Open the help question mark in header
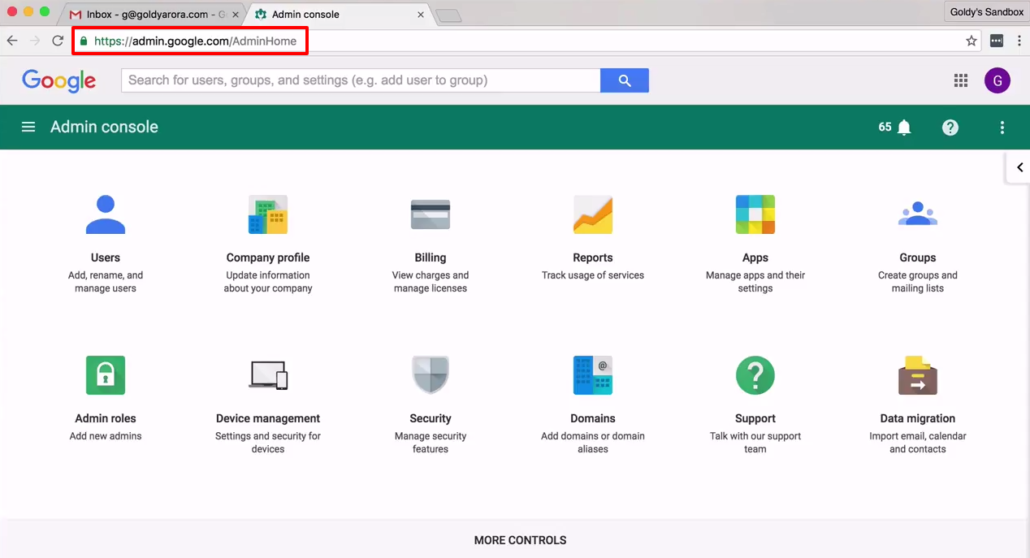 point(950,128)
